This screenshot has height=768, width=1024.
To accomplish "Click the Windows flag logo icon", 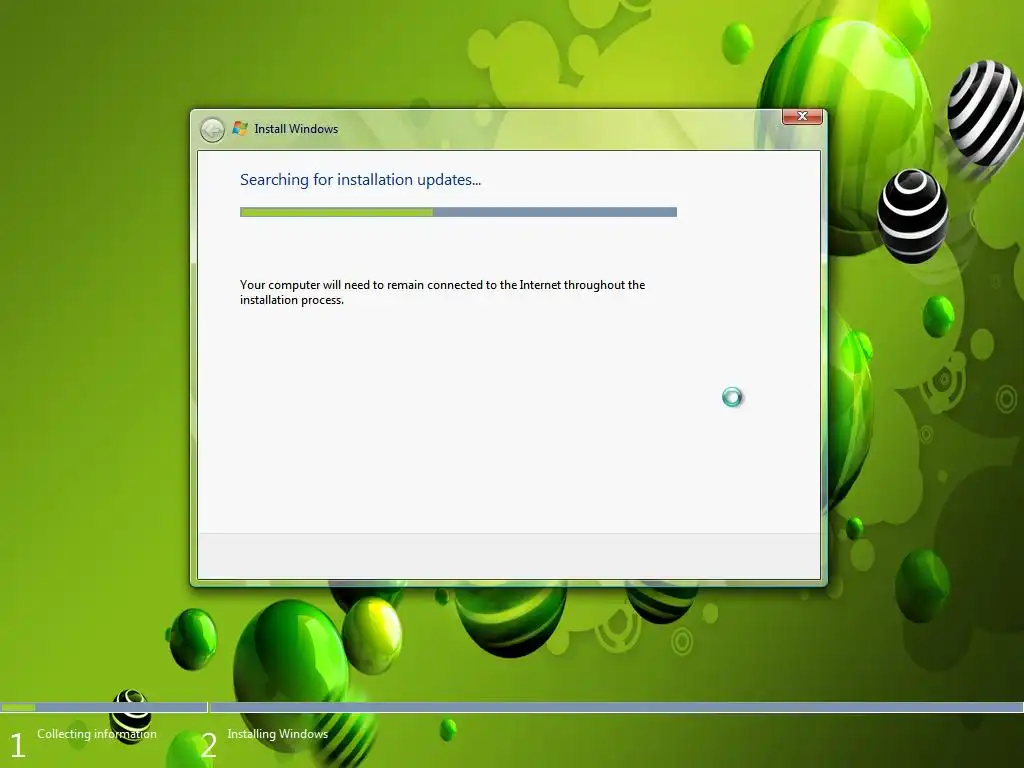I will pyautogui.click(x=240, y=128).
